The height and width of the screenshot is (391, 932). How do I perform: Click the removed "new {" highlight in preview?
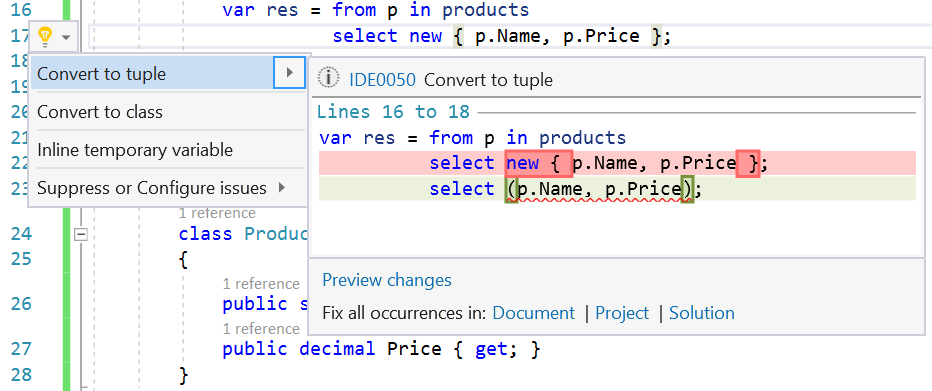point(539,163)
